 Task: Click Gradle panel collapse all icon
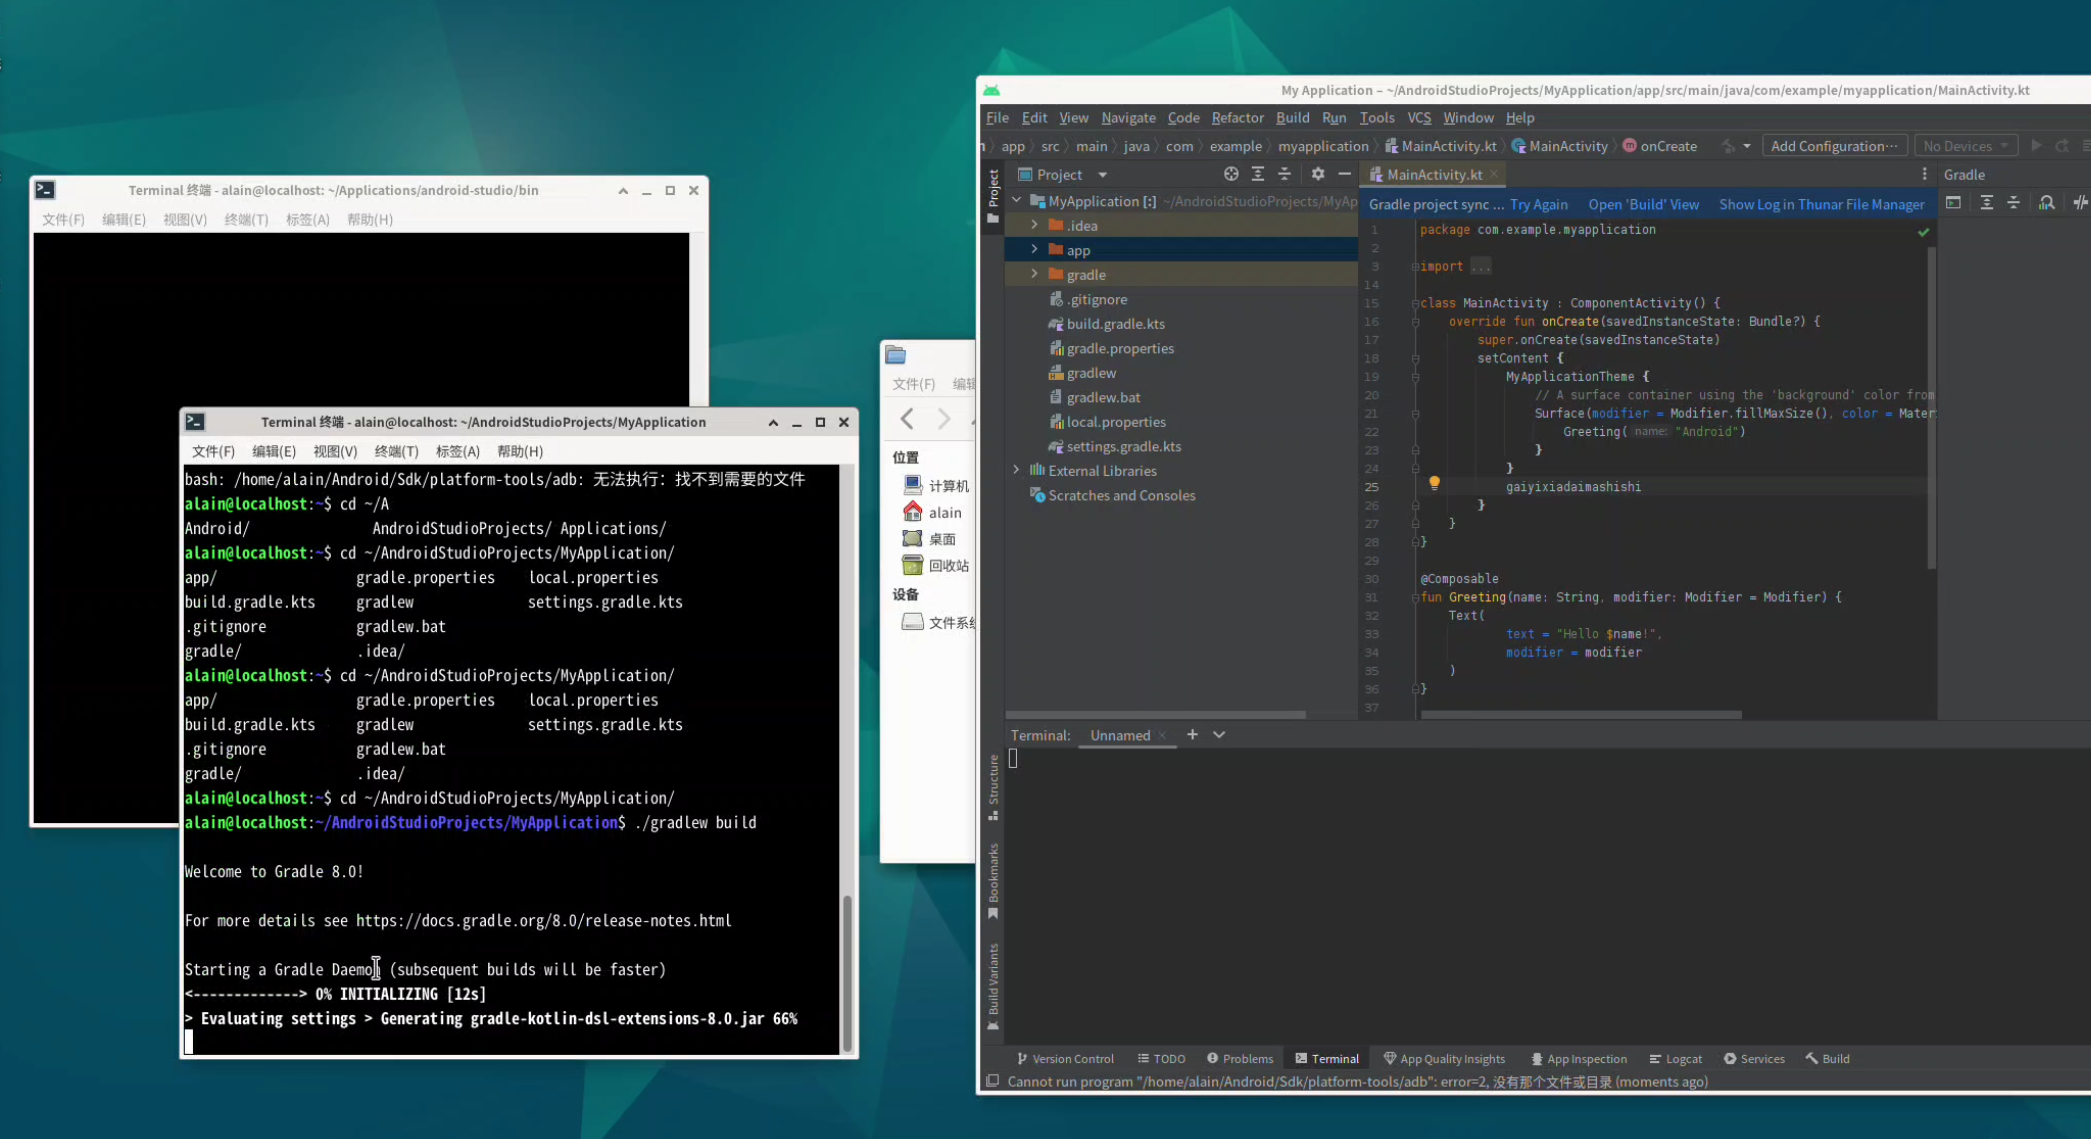[2014, 203]
